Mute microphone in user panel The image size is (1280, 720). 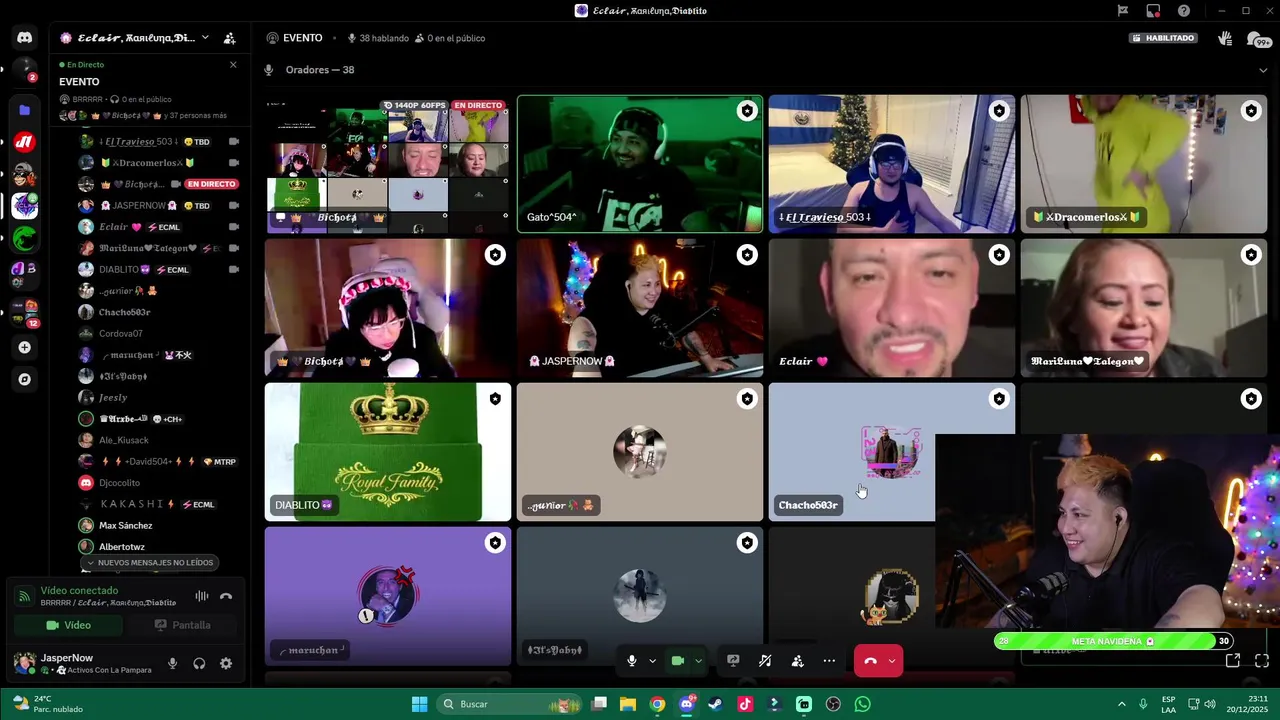coord(173,663)
